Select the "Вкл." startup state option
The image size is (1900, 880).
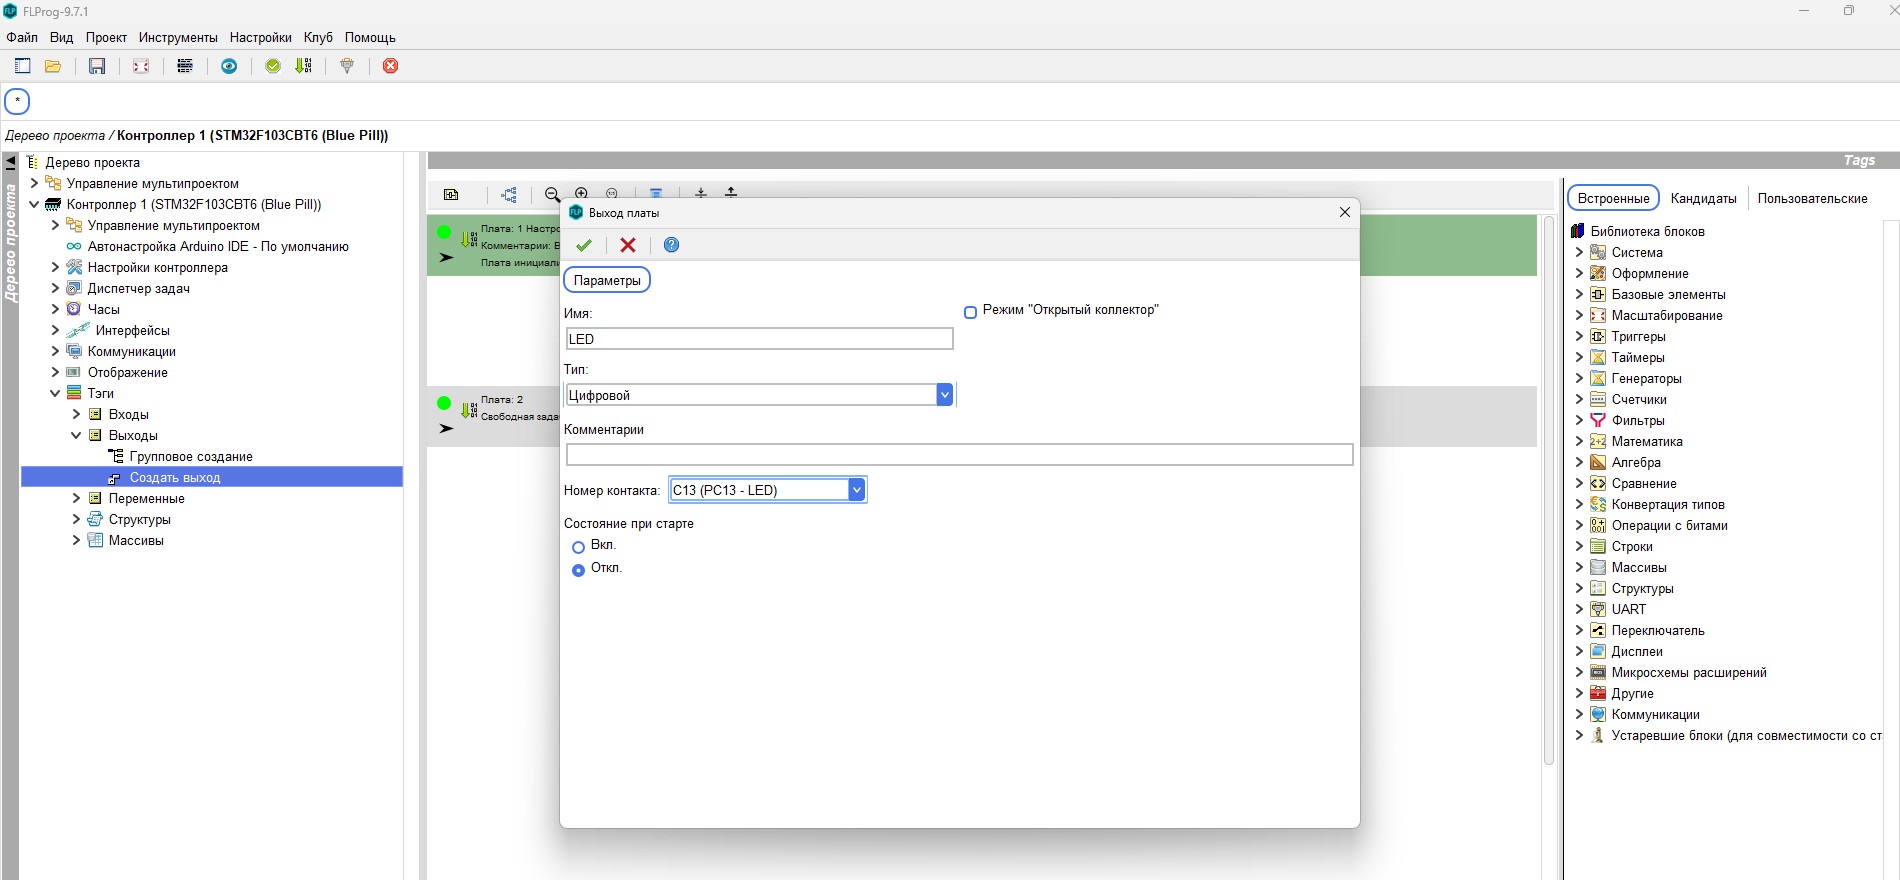(x=578, y=547)
